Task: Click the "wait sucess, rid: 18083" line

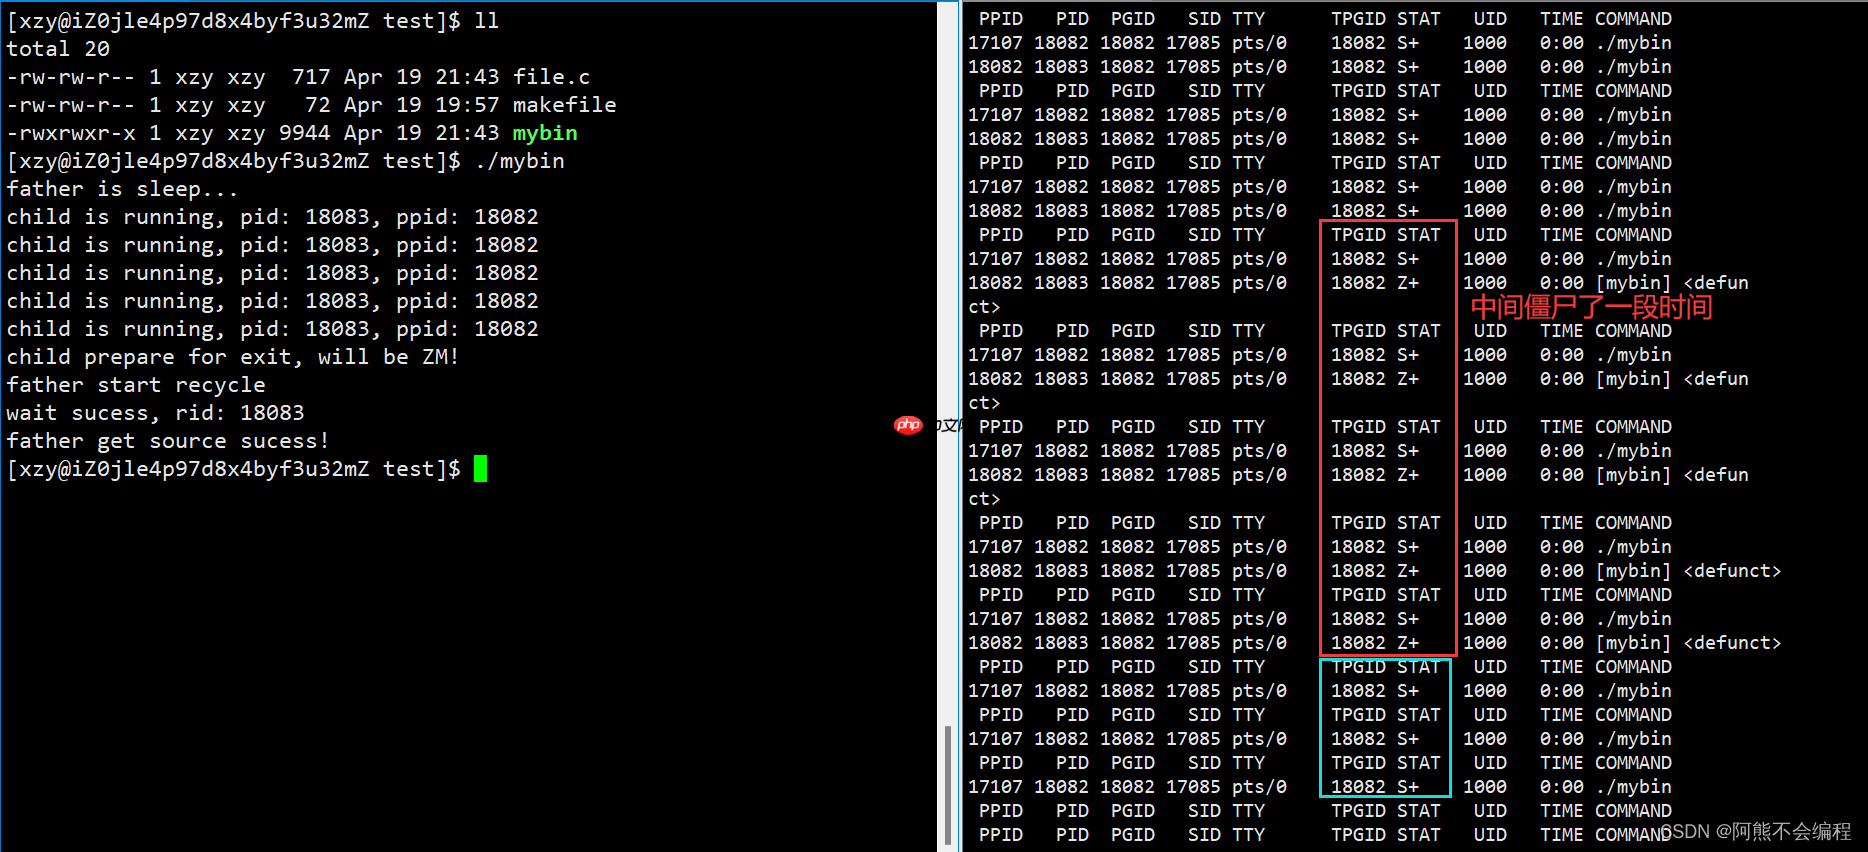Action: coord(155,413)
